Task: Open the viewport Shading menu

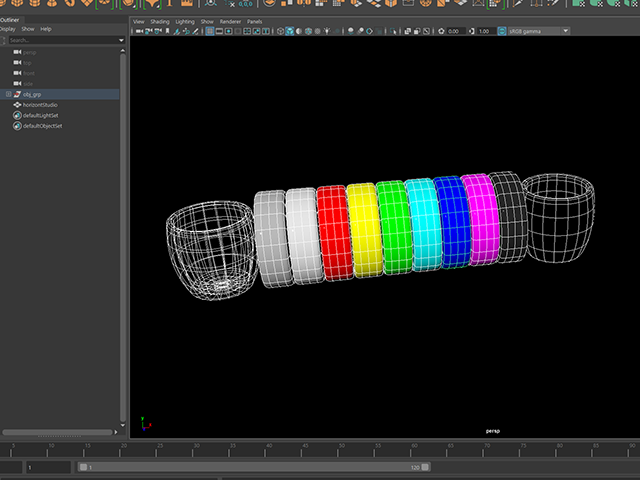Action: click(160, 22)
